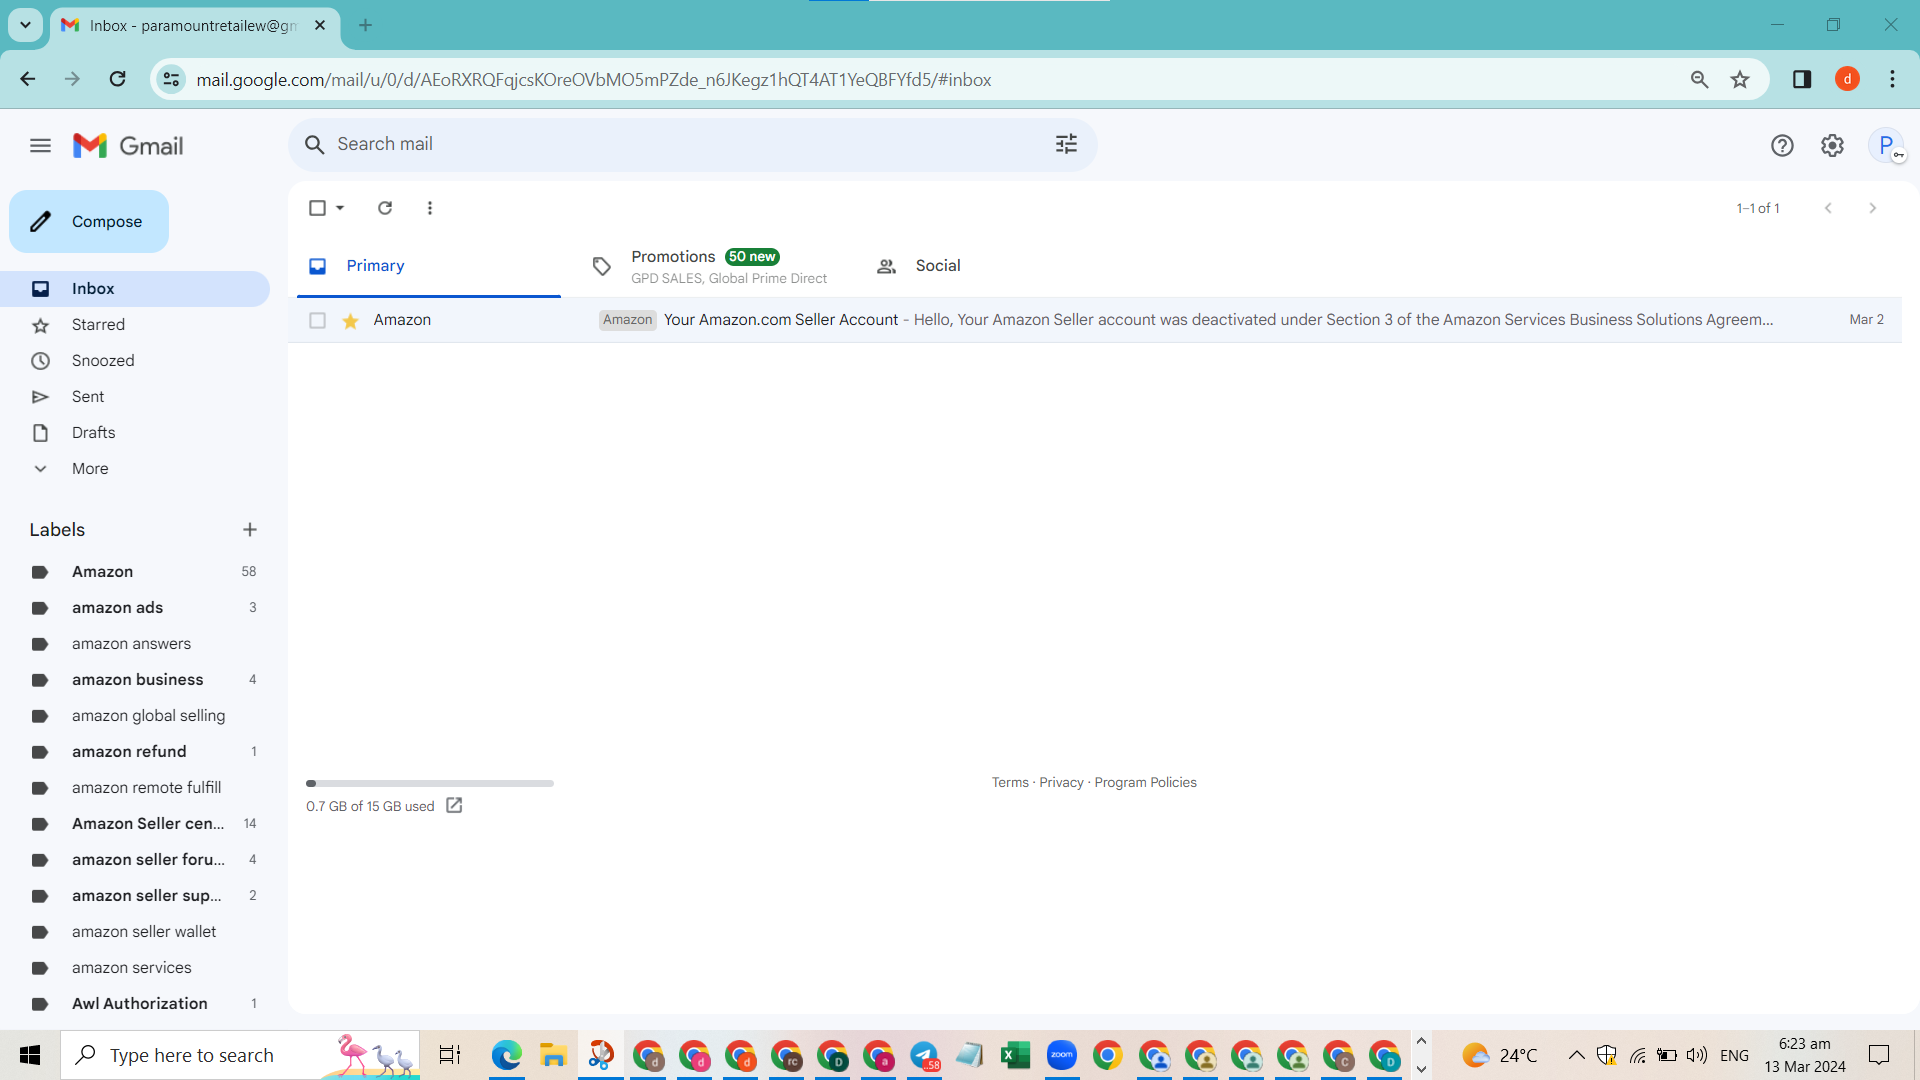Open the amazon remote fulfill label
This screenshot has height=1080, width=1920.
pyautogui.click(x=135, y=788)
